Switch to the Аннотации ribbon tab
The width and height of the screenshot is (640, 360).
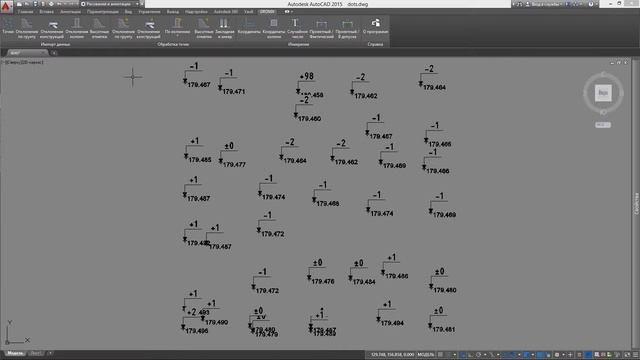click(70, 12)
